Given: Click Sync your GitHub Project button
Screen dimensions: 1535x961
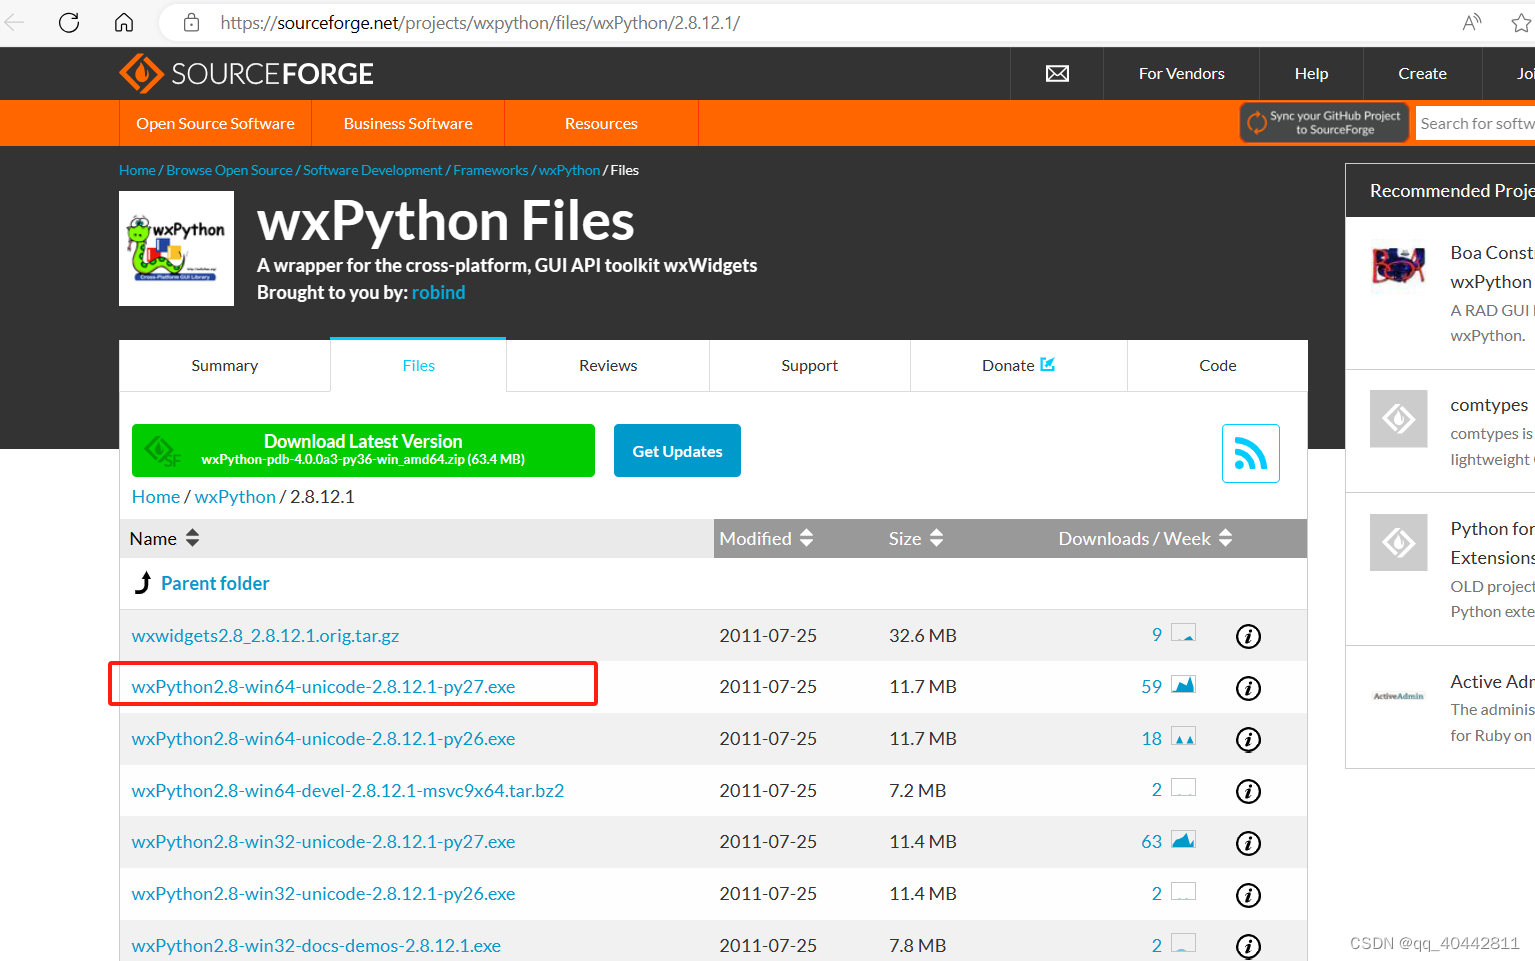Looking at the screenshot, I should 1324,123.
